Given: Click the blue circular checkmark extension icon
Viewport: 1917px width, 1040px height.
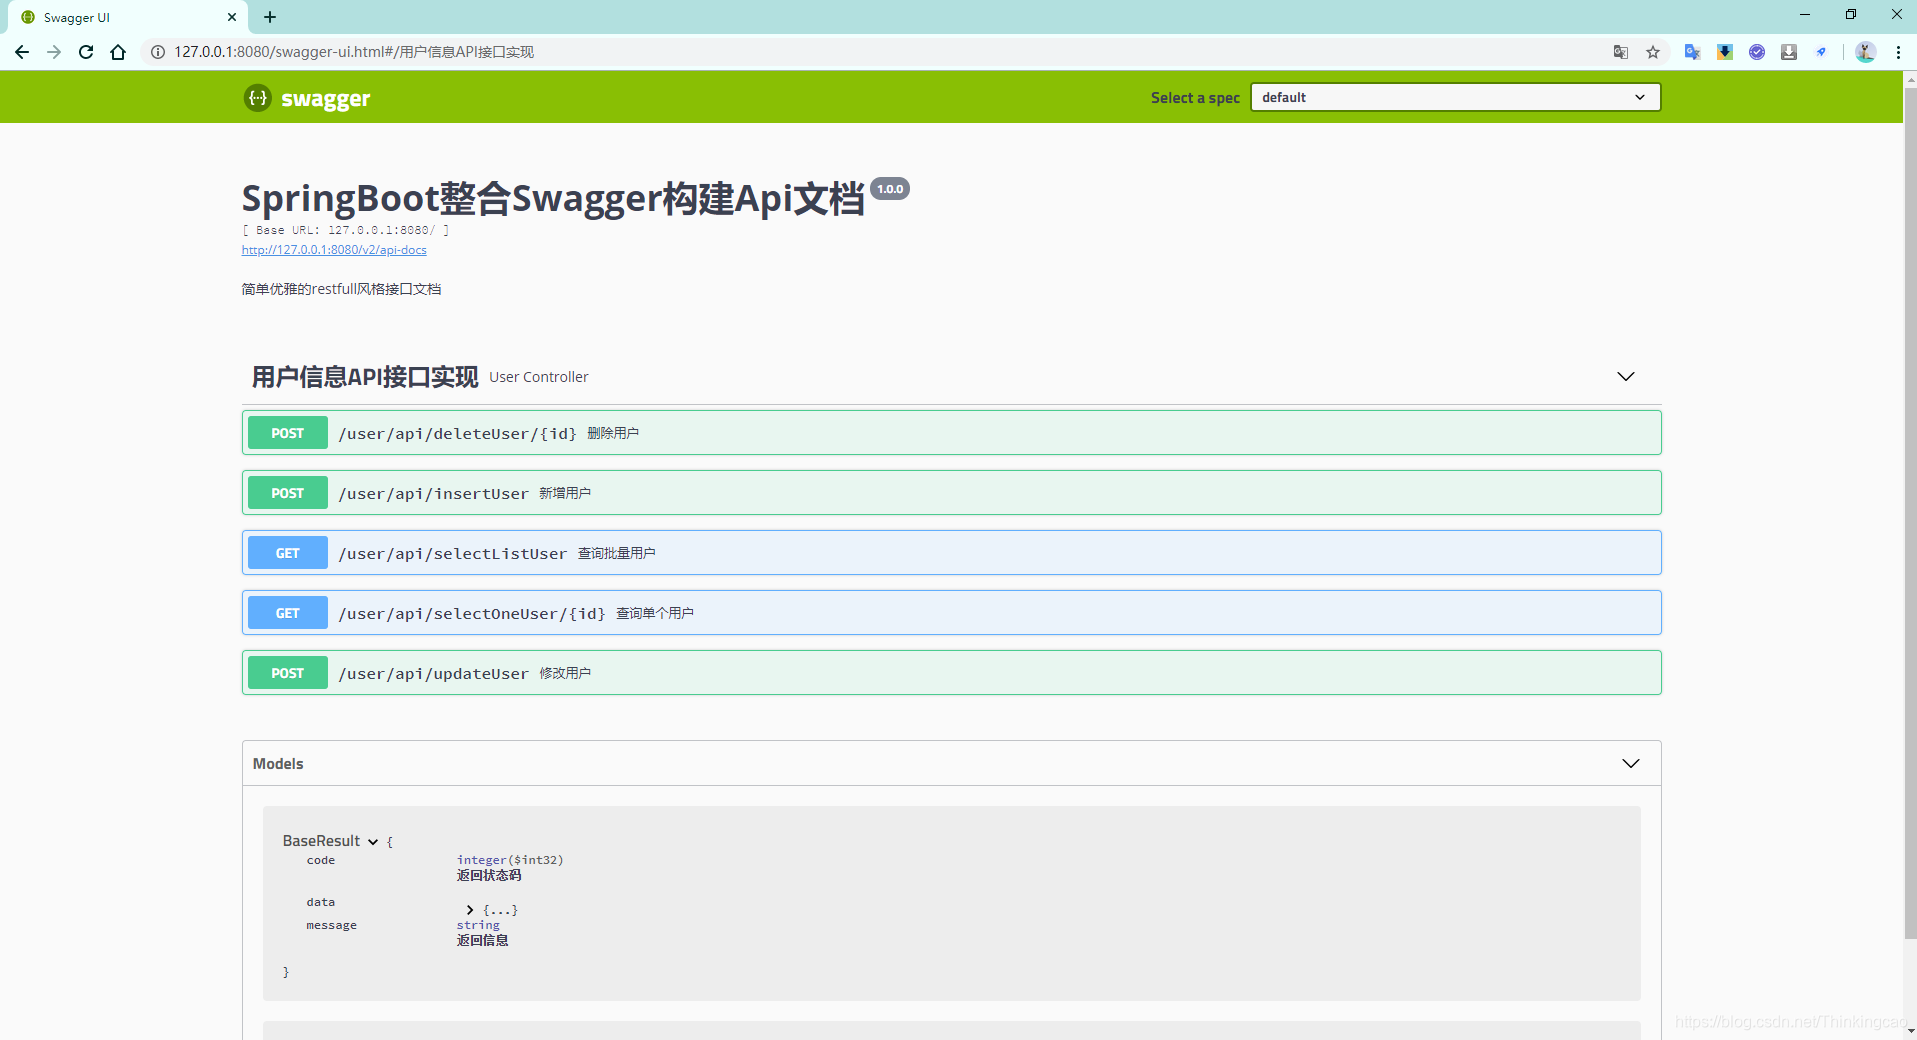Looking at the screenshot, I should [x=1757, y=52].
